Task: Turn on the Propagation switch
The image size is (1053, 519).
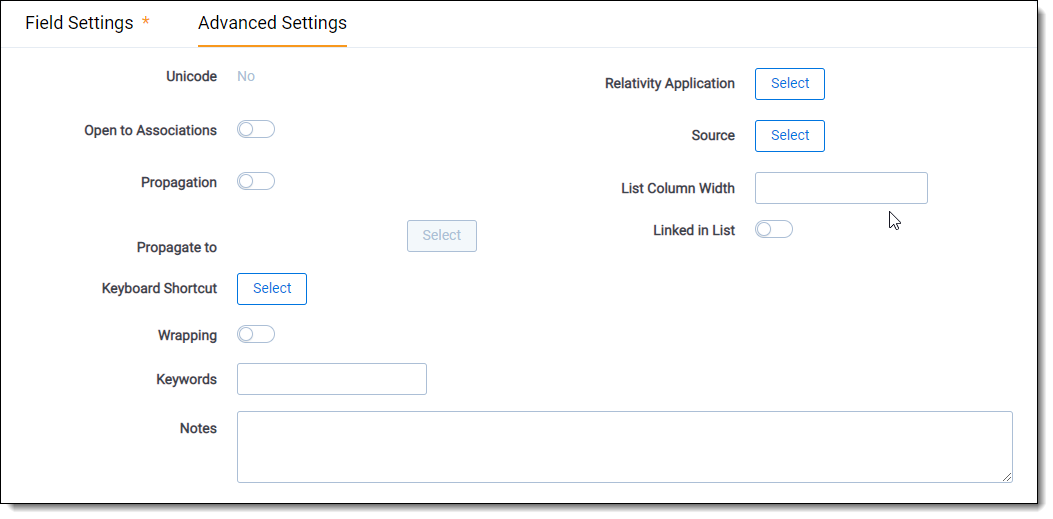Action: tap(255, 181)
